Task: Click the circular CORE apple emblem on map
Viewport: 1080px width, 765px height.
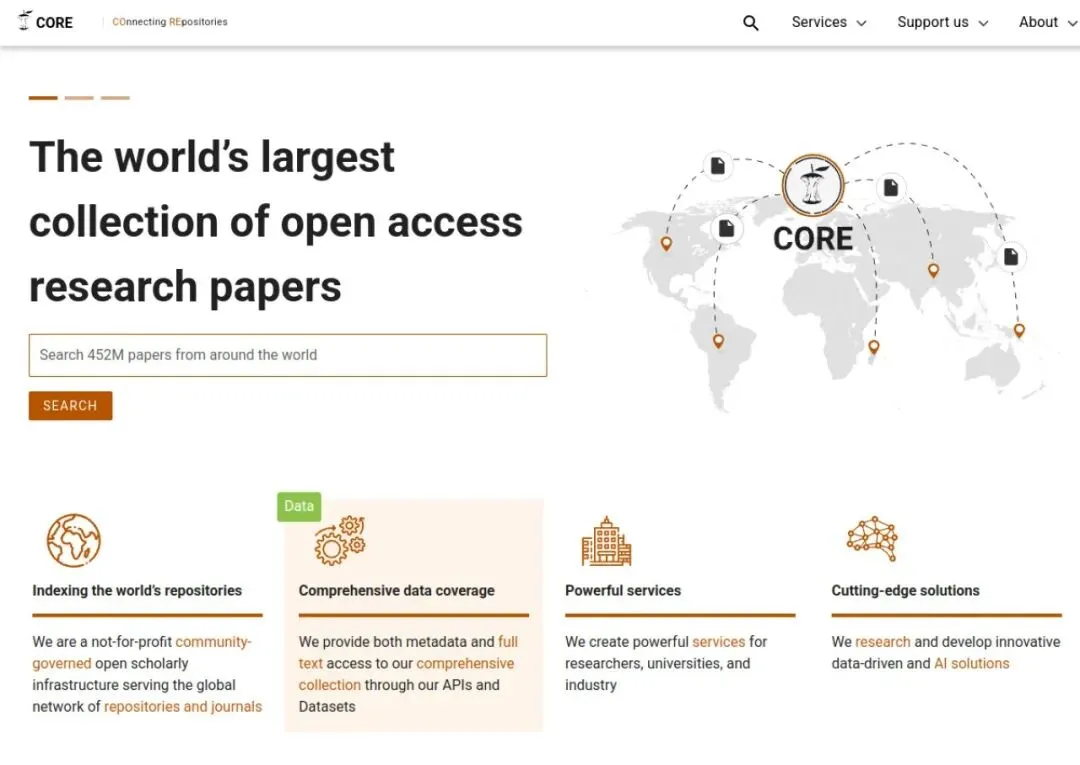Action: click(x=813, y=185)
